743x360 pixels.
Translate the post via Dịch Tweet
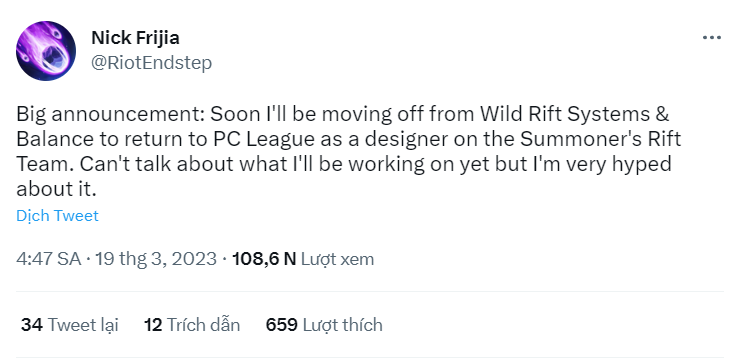coord(57,216)
